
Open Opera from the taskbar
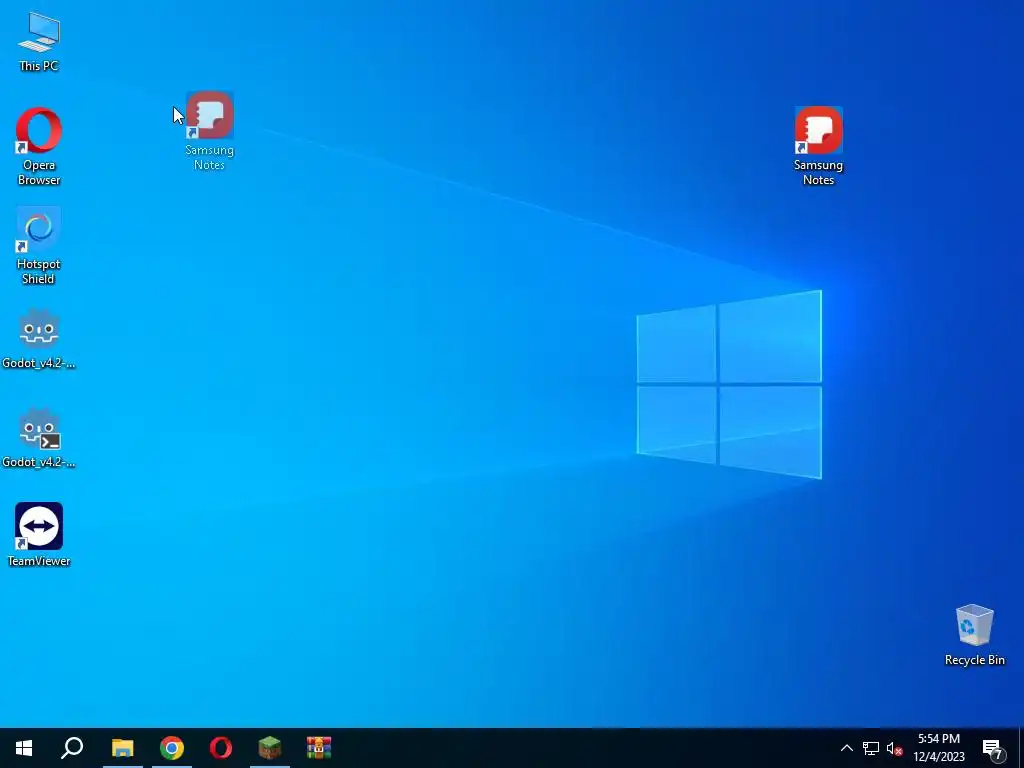click(x=221, y=748)
